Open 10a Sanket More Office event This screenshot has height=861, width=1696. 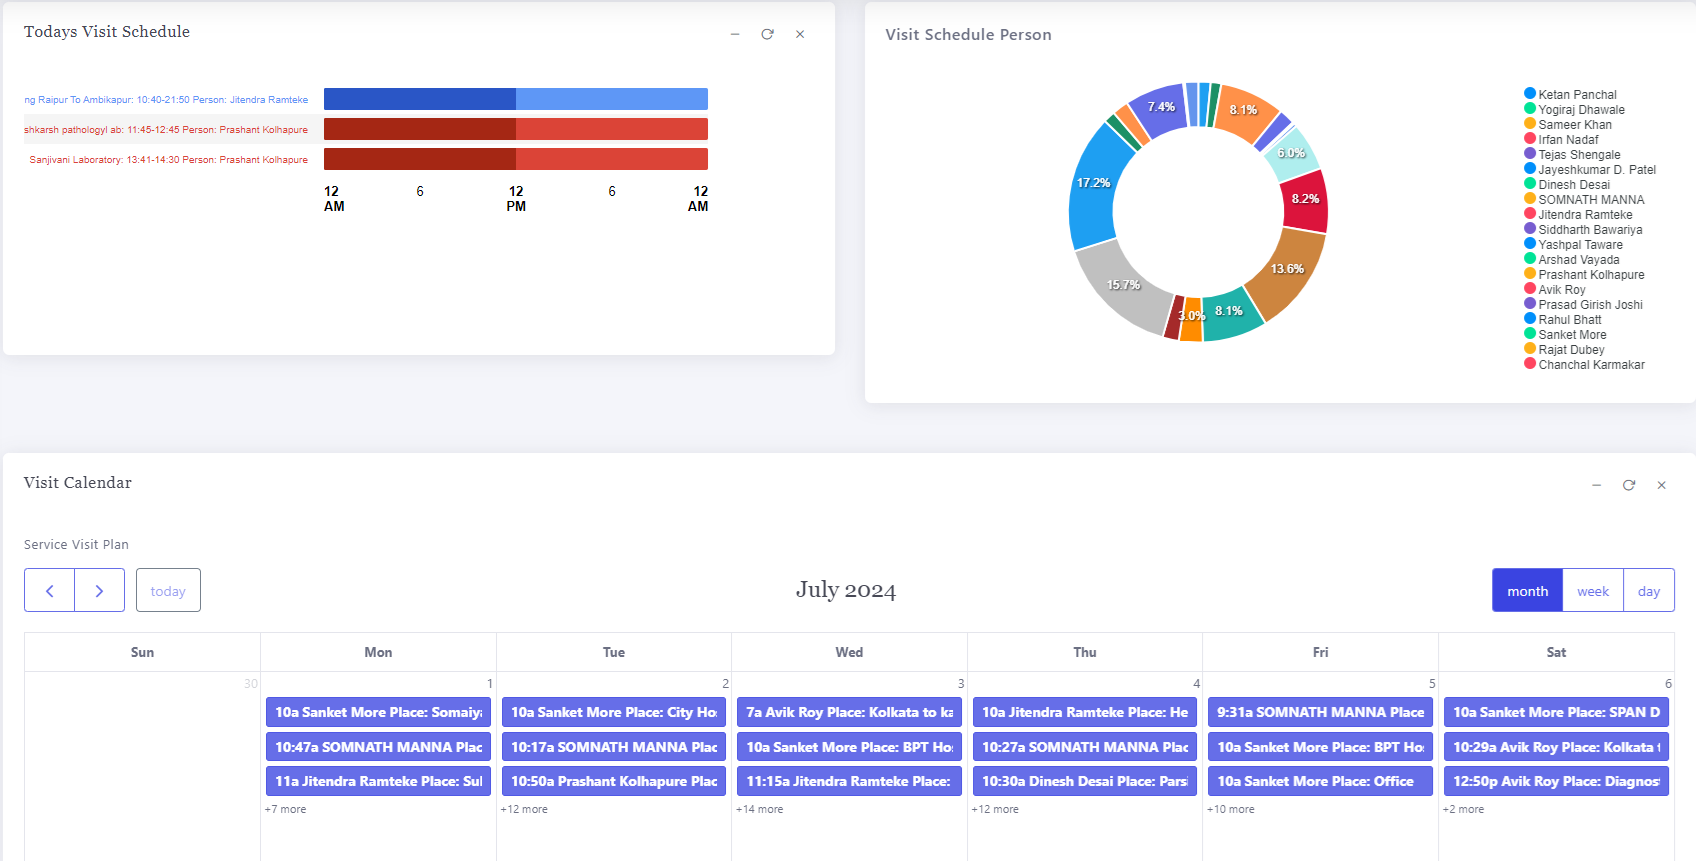tap(1320, 781)
